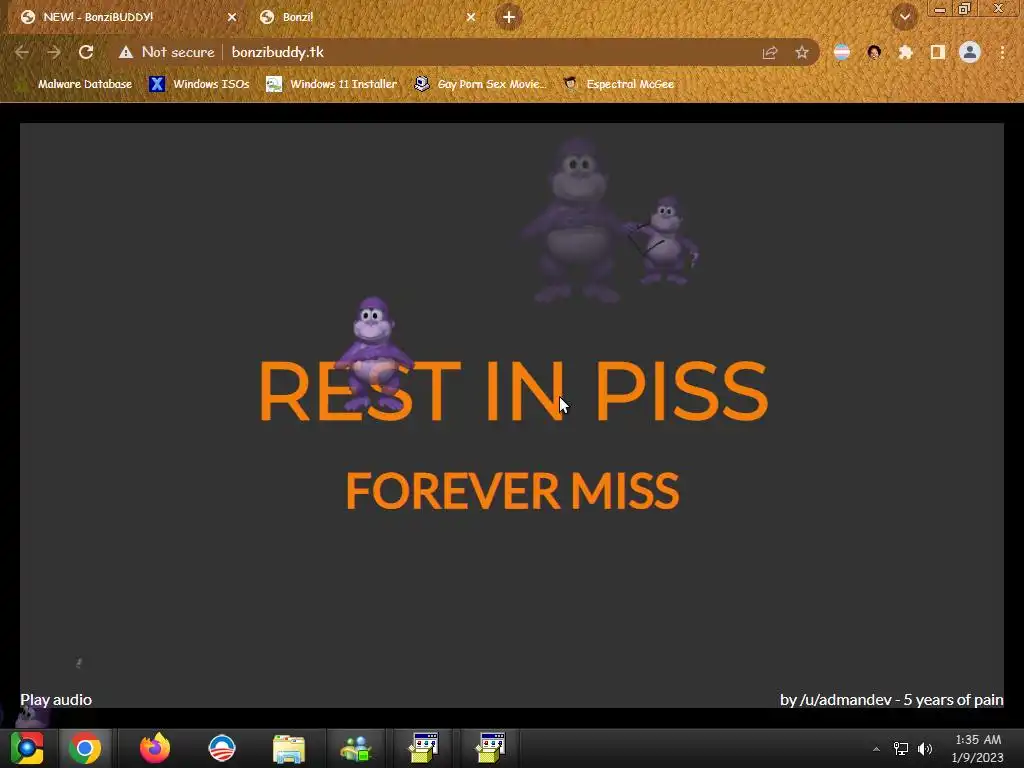This screenshot has width=1024, height=768.
Task: Click the bright Bonzi gorilla over REST
Action: 374,355
